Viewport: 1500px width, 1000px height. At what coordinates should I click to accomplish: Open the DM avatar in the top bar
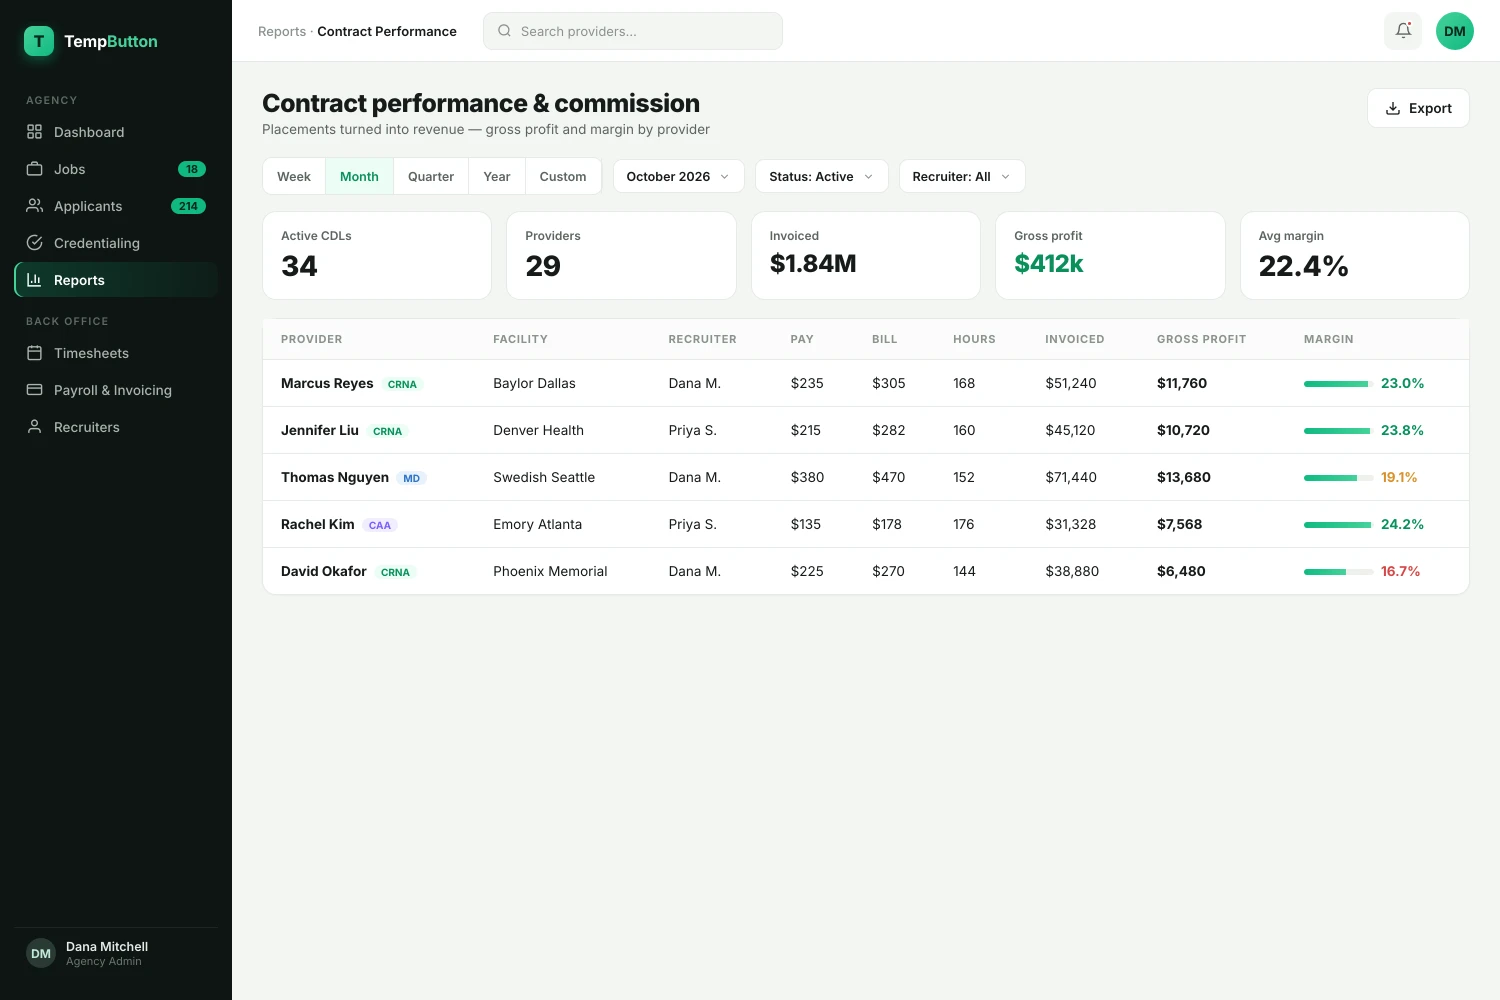click(x=1455, y=31)
